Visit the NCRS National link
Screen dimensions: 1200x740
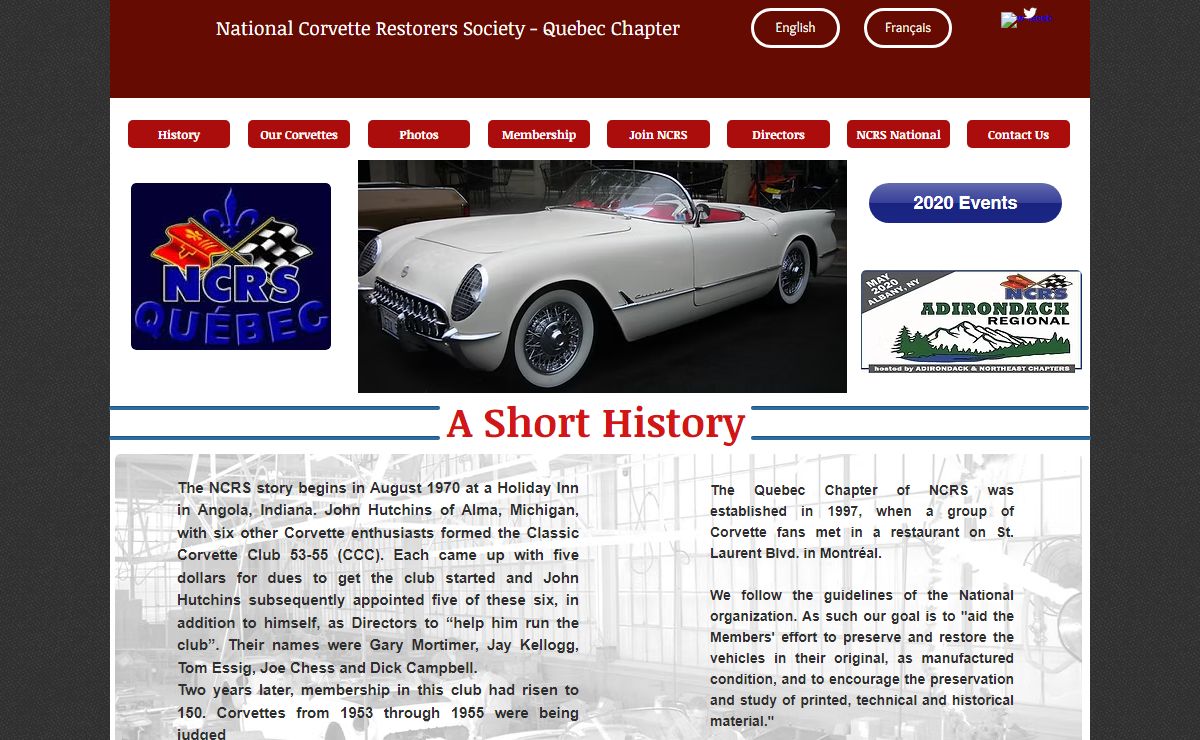(x=898, y=134)
